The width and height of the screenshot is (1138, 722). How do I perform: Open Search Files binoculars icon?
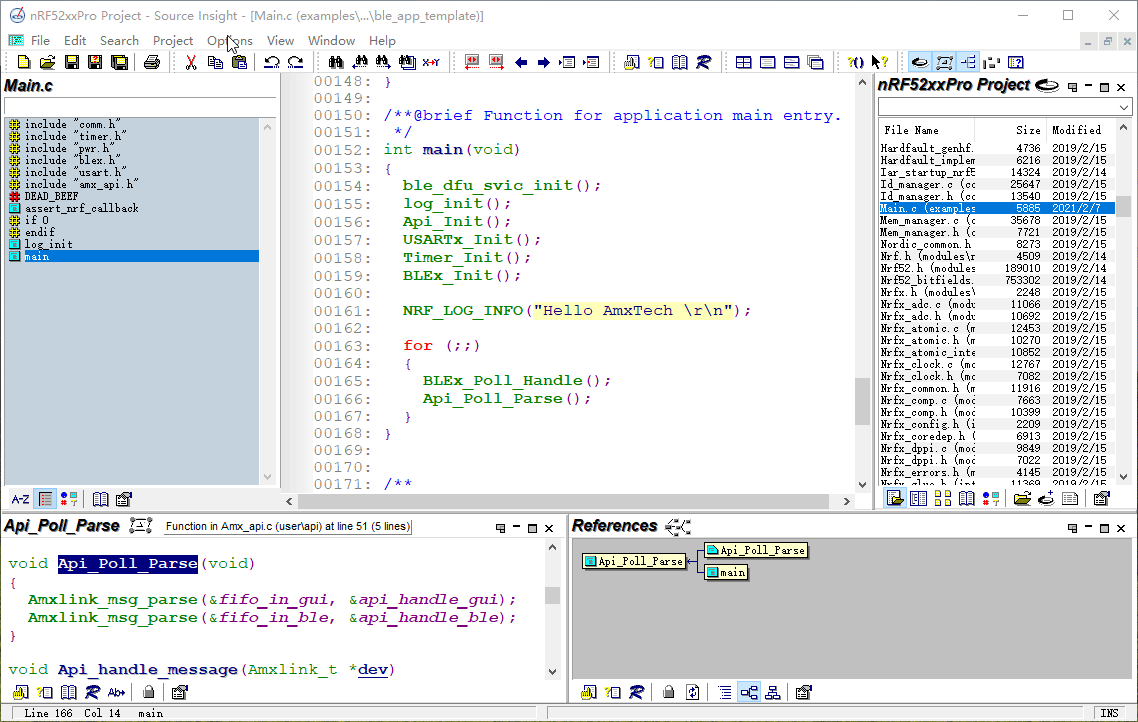pos(407,62)
